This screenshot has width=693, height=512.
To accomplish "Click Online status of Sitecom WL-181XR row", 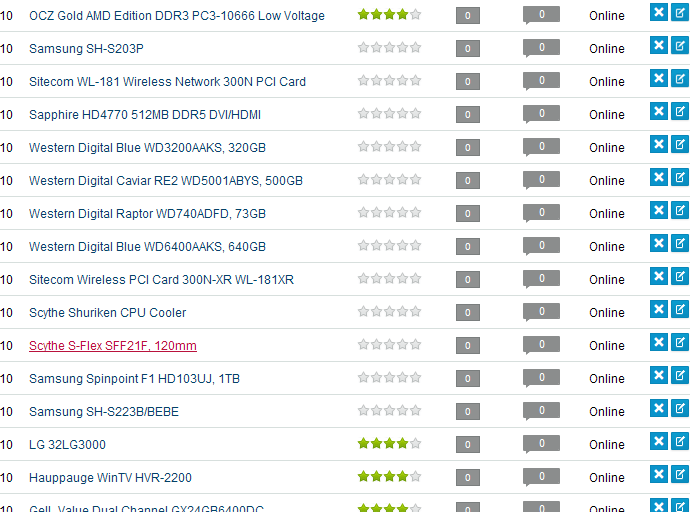I will [607, 280].
